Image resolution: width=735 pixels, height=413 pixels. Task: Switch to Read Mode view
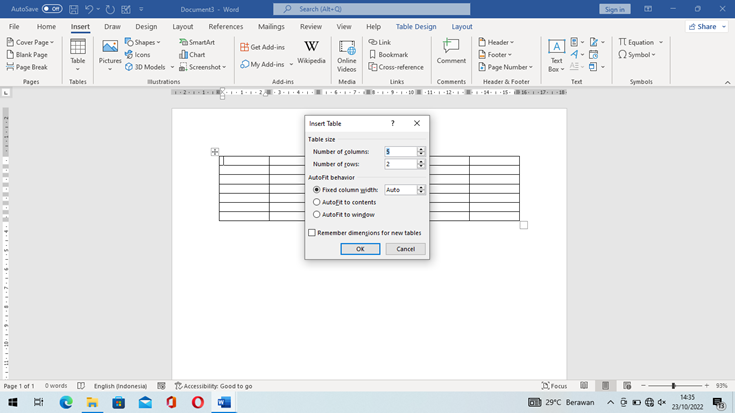(584, 386)
